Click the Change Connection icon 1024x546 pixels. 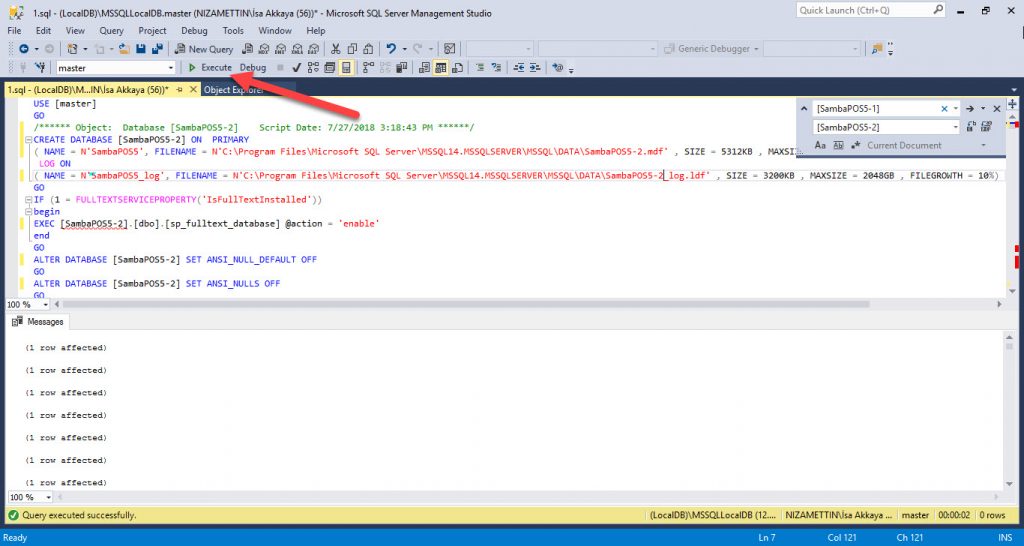[x=39, y=67]
